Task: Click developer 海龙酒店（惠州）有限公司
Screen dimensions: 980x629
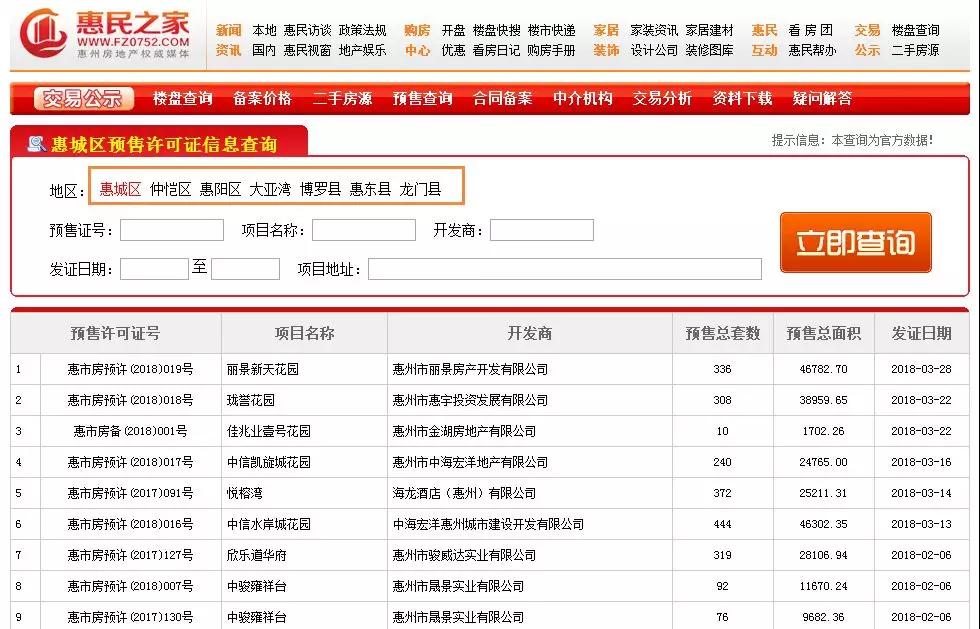Action: (464, 493)
